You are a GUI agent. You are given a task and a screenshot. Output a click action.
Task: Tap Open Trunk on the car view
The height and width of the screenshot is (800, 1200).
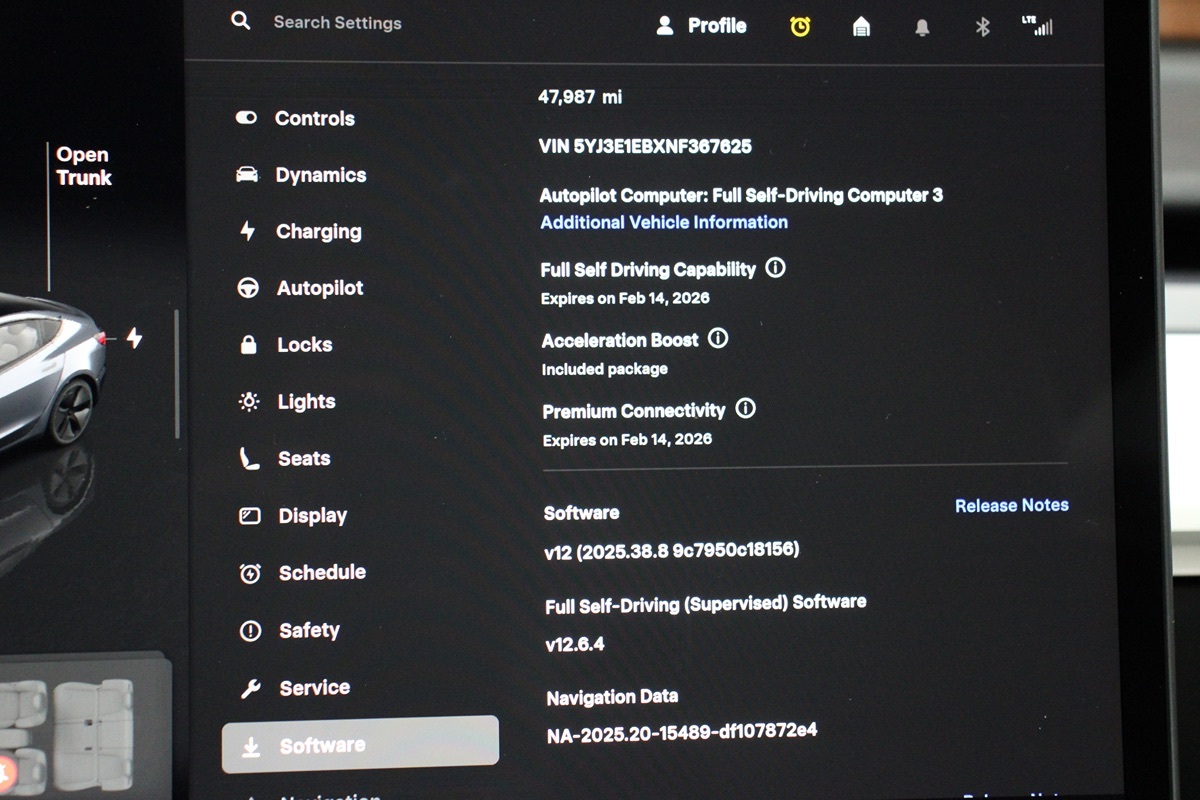coord(83,167)
